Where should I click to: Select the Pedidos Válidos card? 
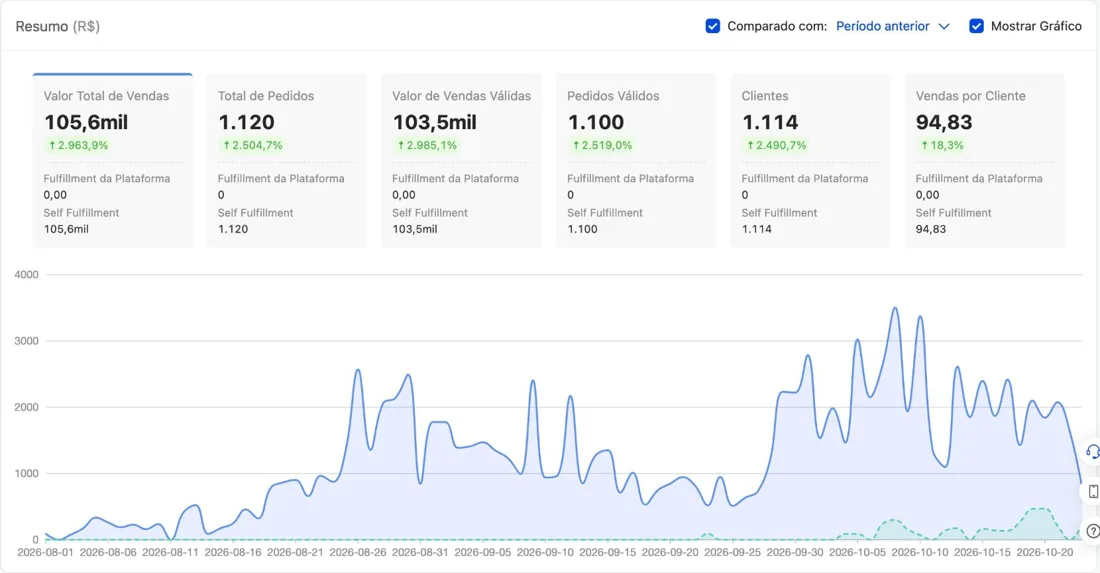[x=636, y=161]
